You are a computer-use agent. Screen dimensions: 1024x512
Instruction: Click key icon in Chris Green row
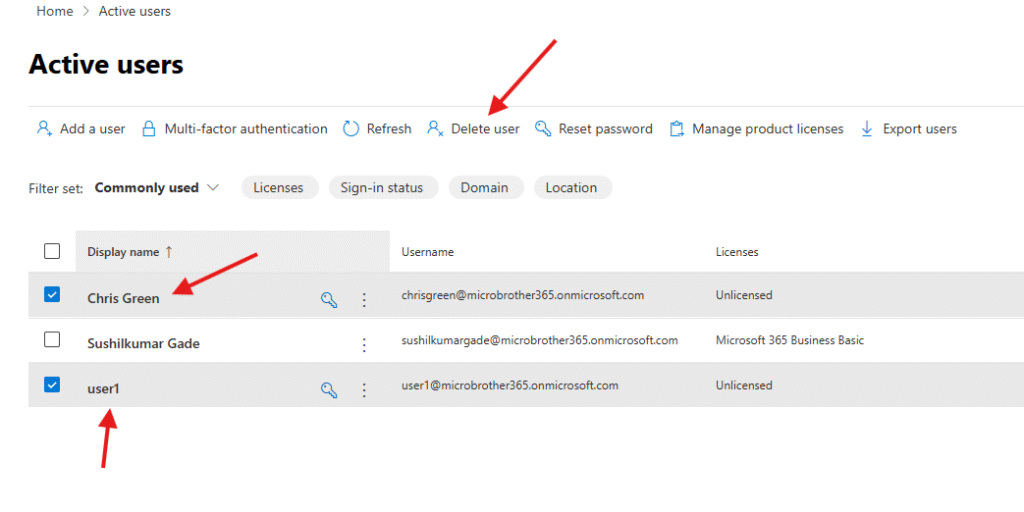coord(328,299)
